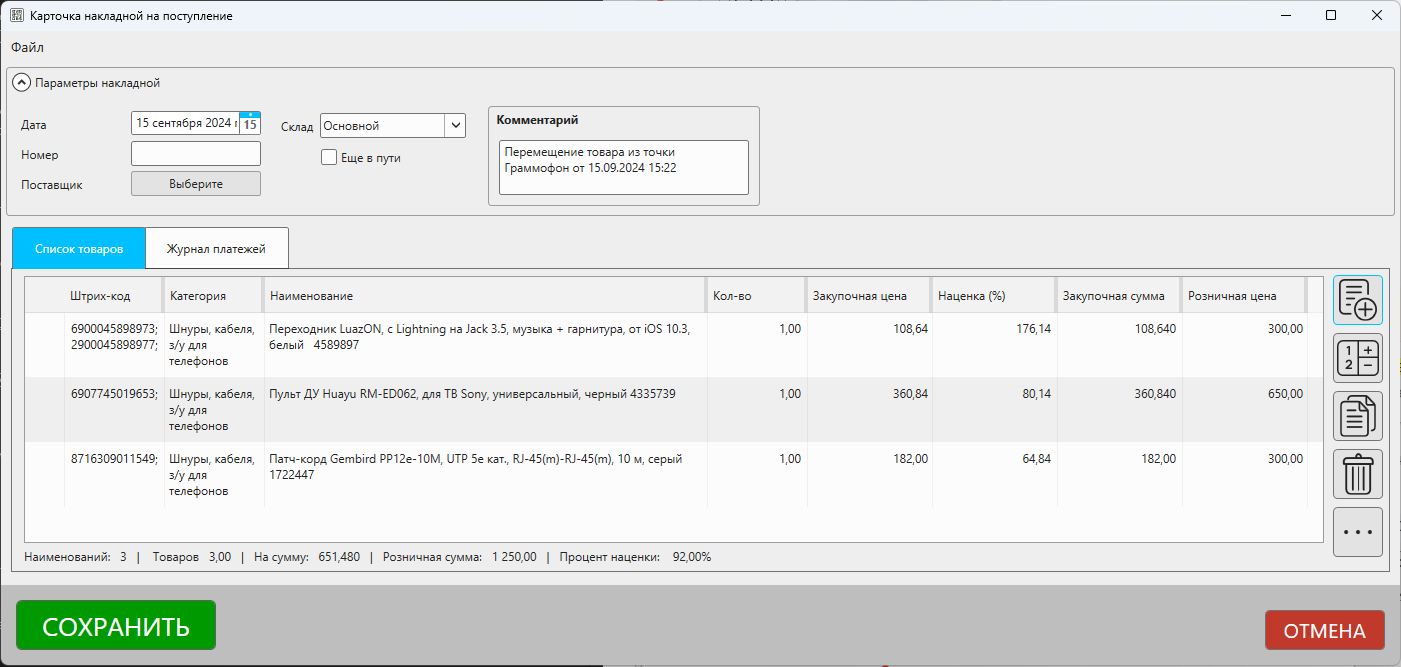Enable the "Еще в пути" checkbox
The height and width of the screenshot is (667, 1401).
point(329,157)
